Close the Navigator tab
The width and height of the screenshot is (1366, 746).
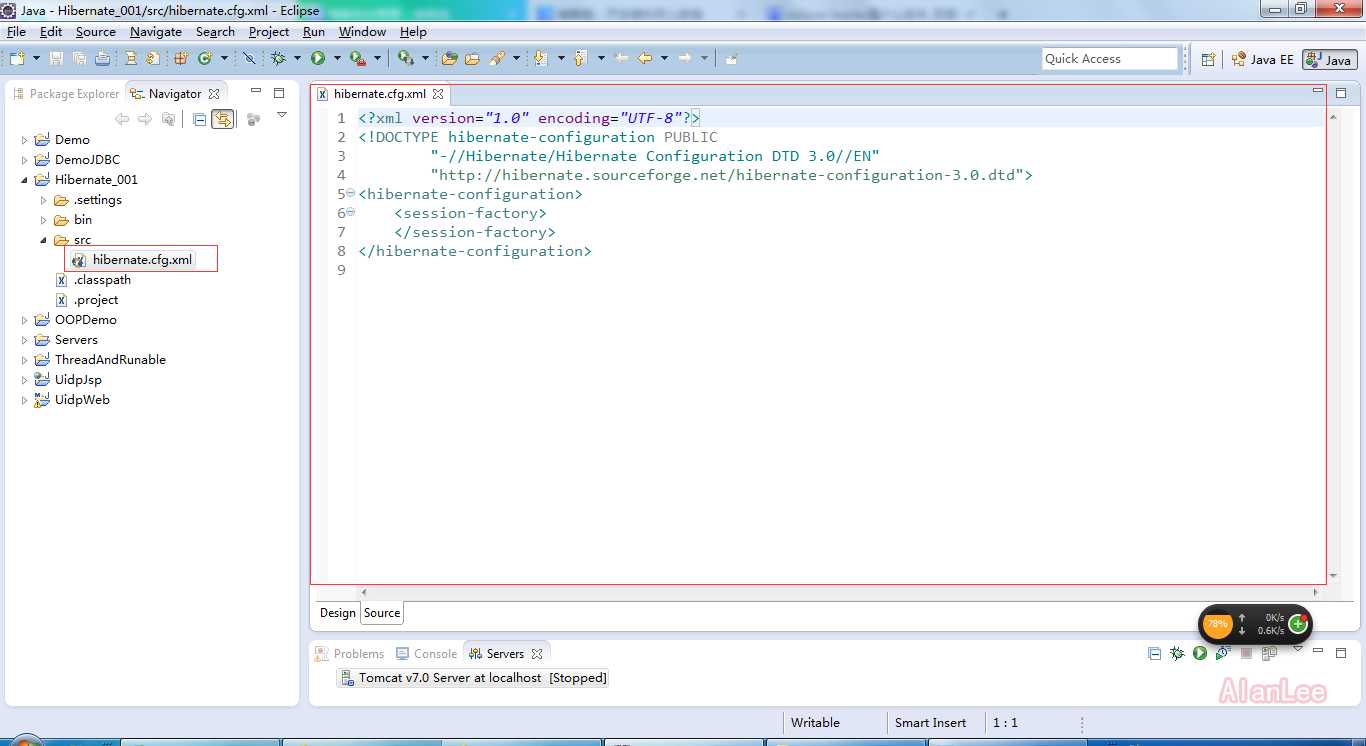click(214, 94)
